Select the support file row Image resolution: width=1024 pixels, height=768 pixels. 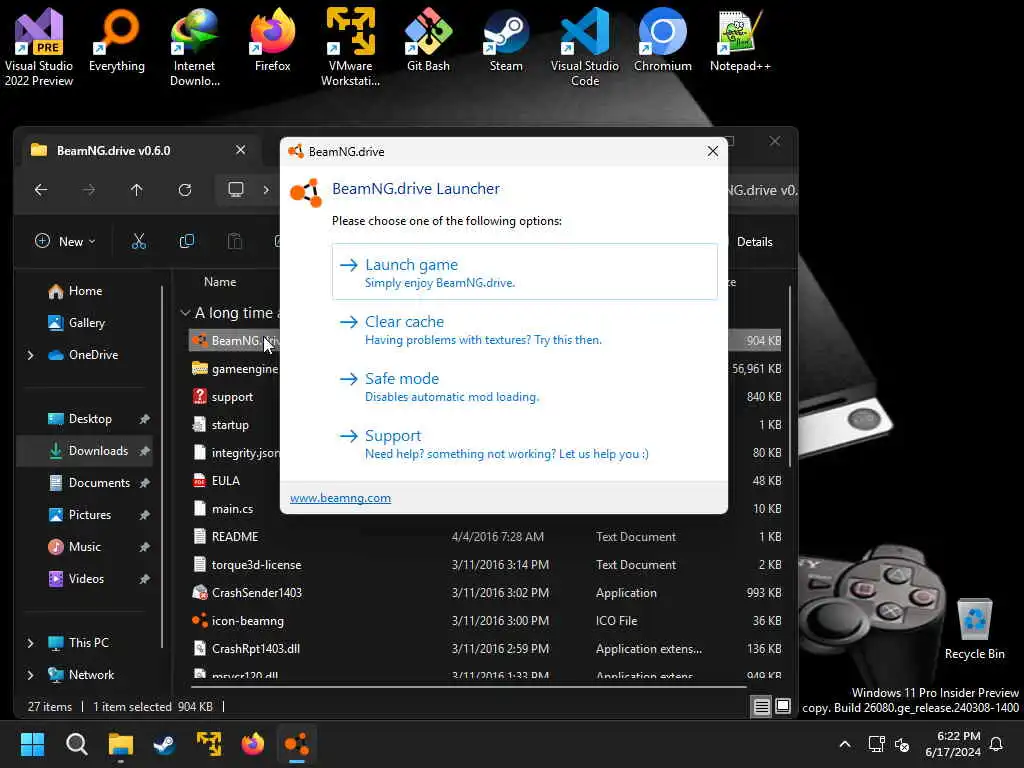click(x=235, y=396)
